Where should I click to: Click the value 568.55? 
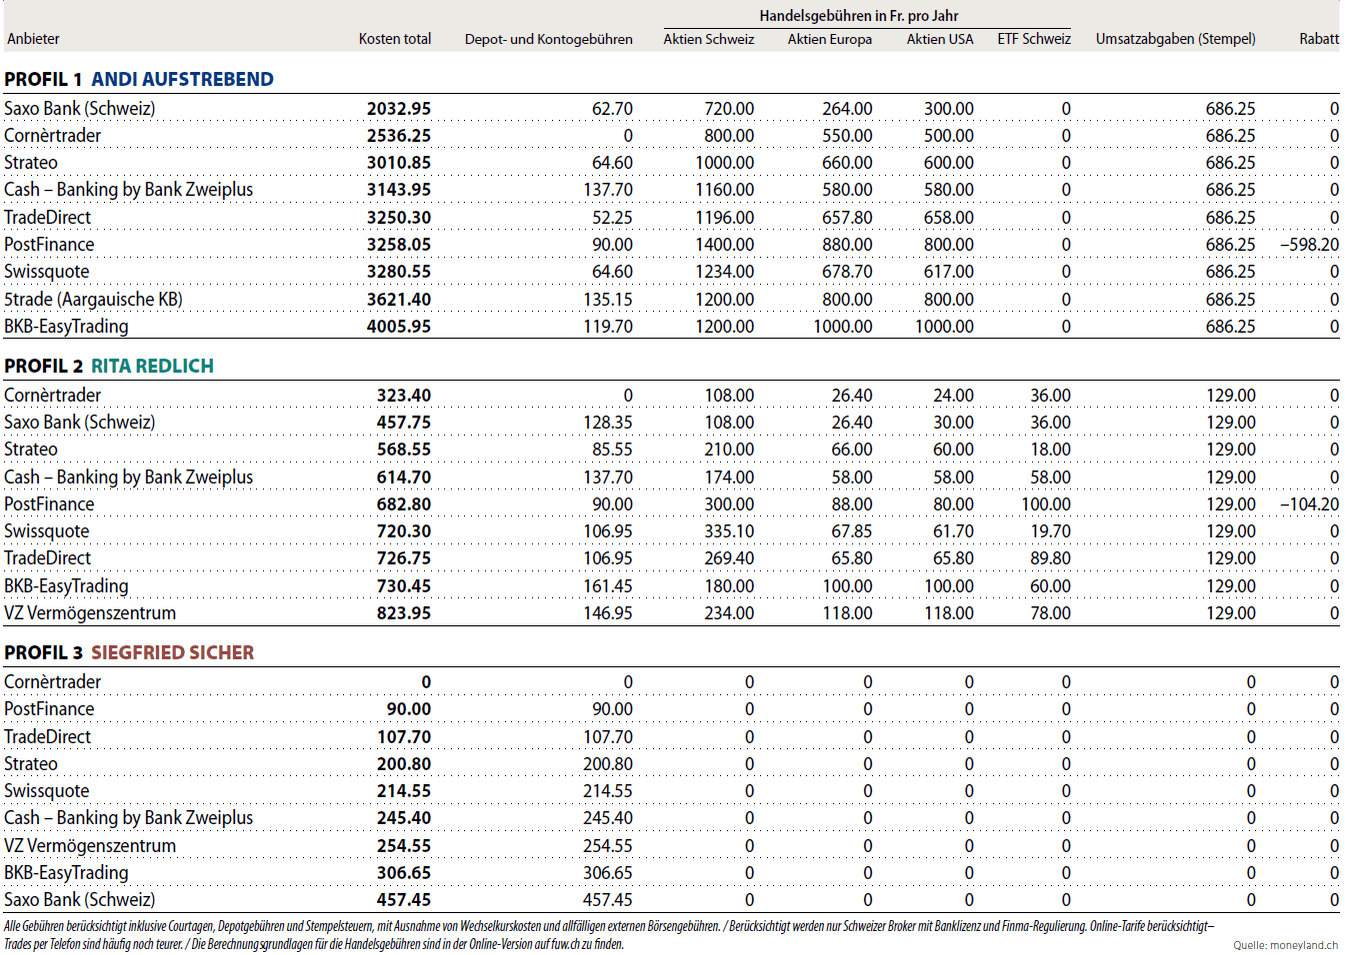pyautogui.click(x=404, y=450)
